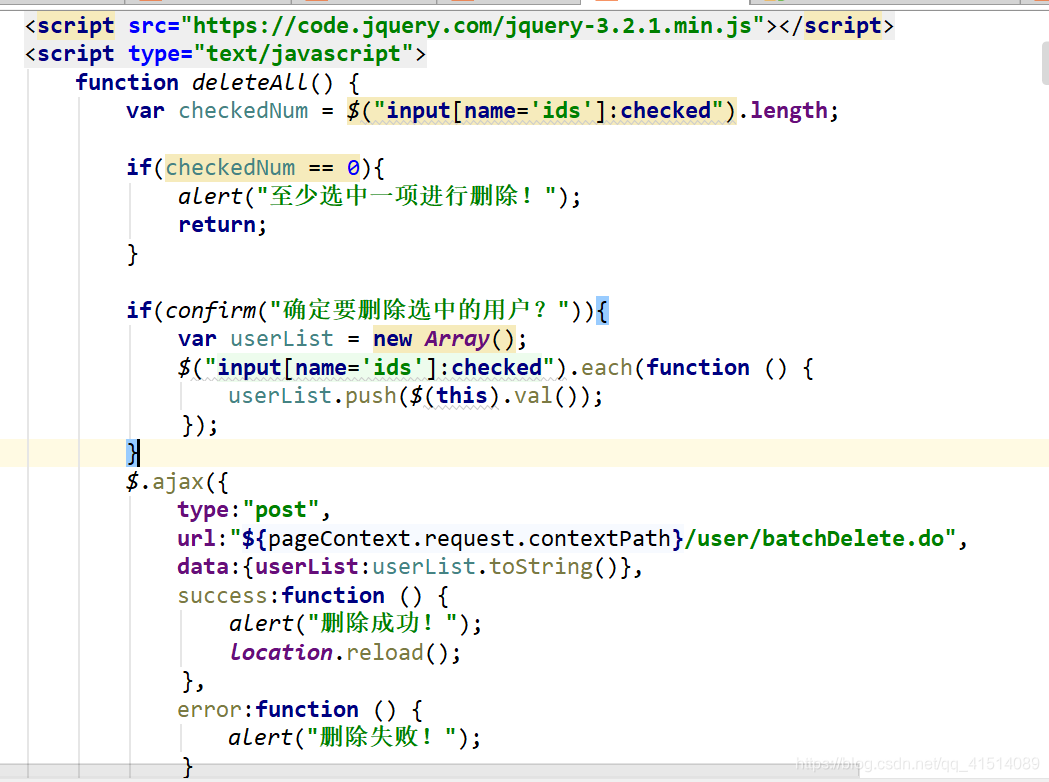Click the checkedNum == 0 condition
Viewport: 1049px width, 782px height.
(263, 167)
